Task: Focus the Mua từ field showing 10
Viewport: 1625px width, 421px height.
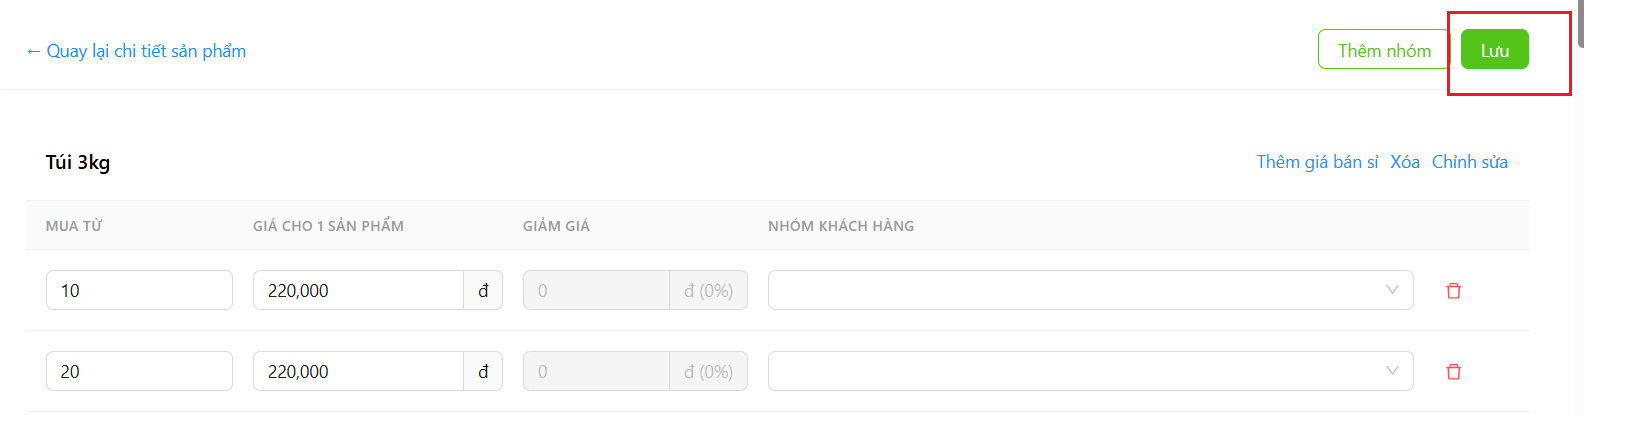Action: pos(139,290)
